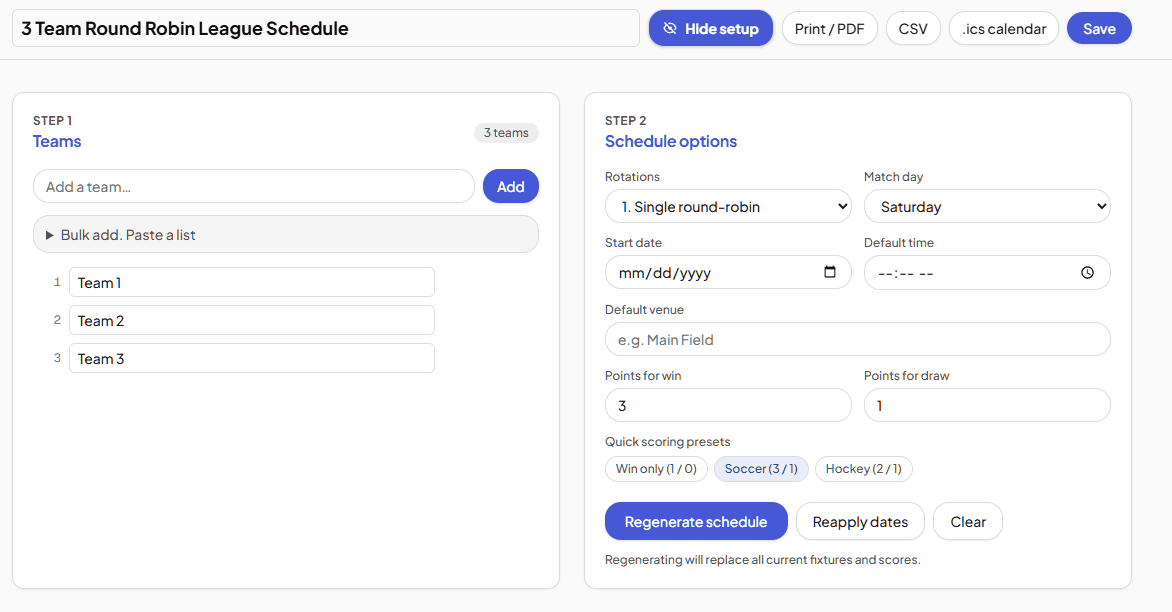Edit the Team 2 name field
The height and width of the screenshot is (612, 1172).
coord(252,321)
